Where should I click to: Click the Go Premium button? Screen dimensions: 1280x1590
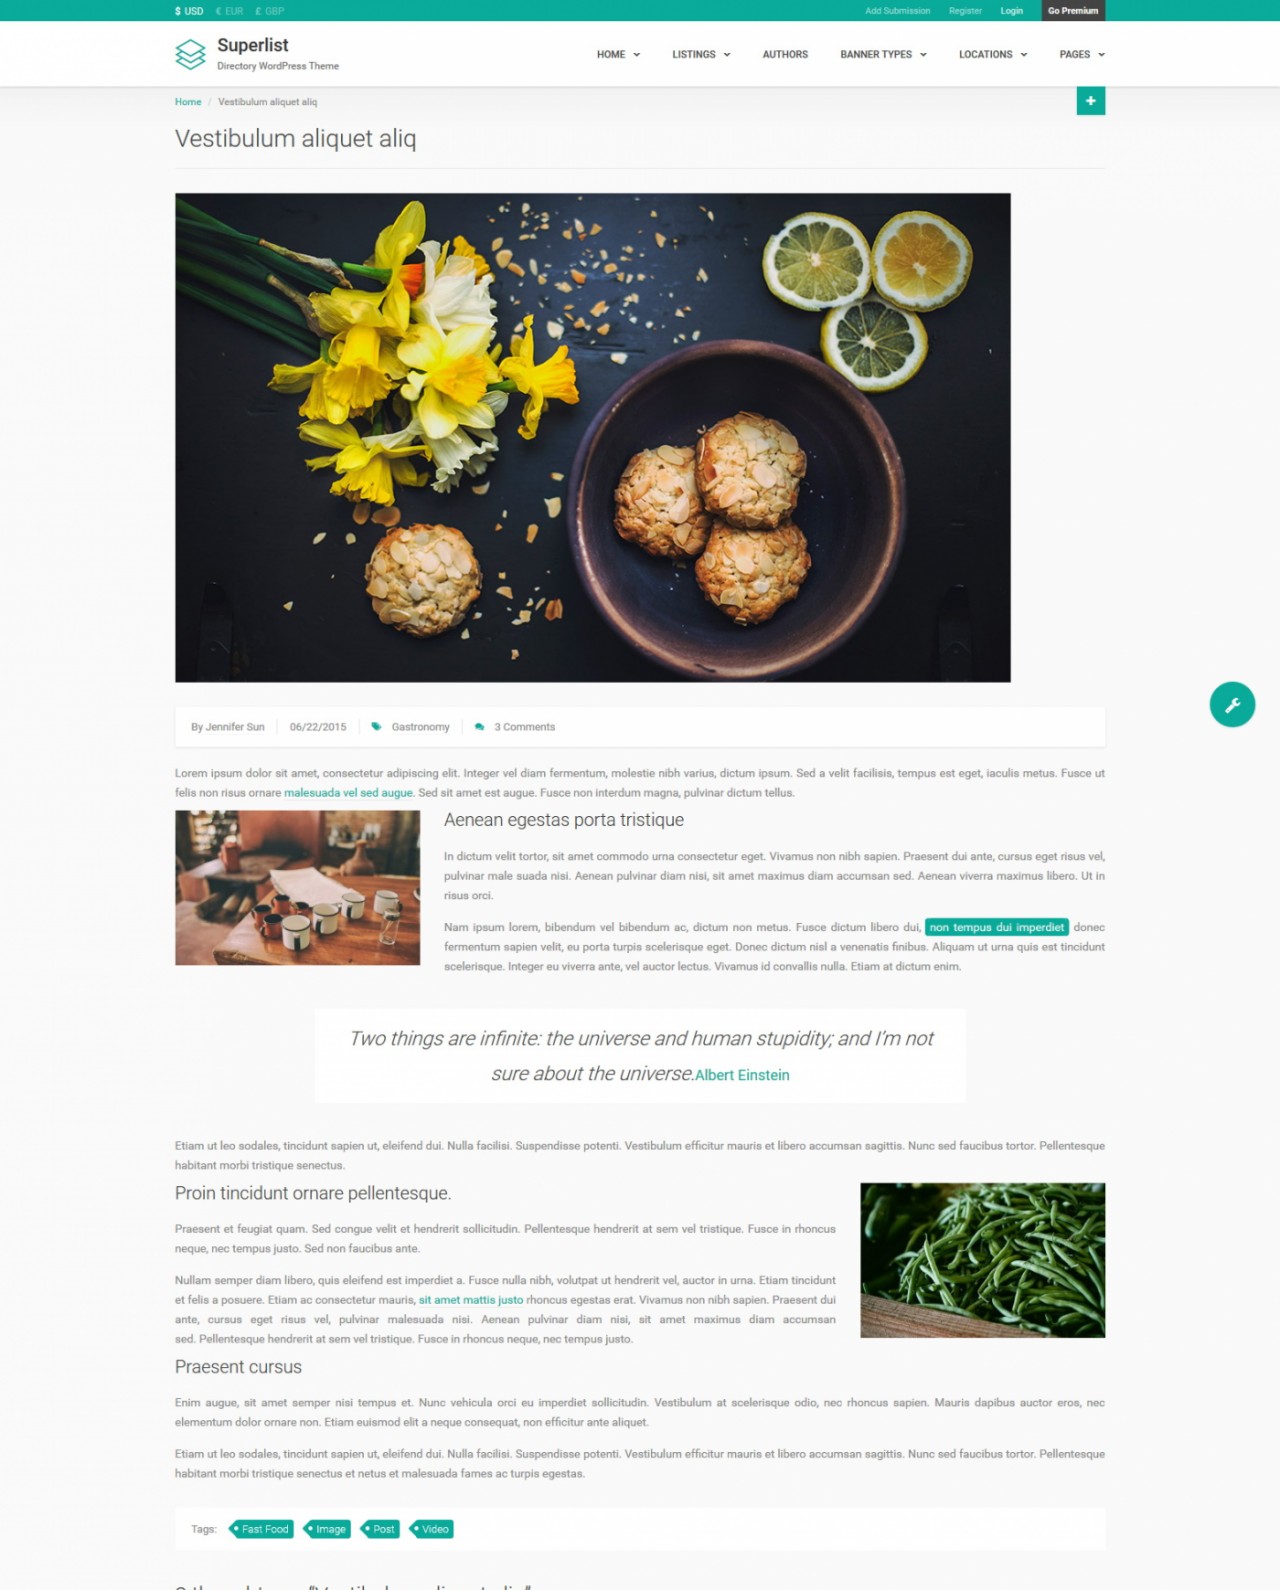(1073, 11)
